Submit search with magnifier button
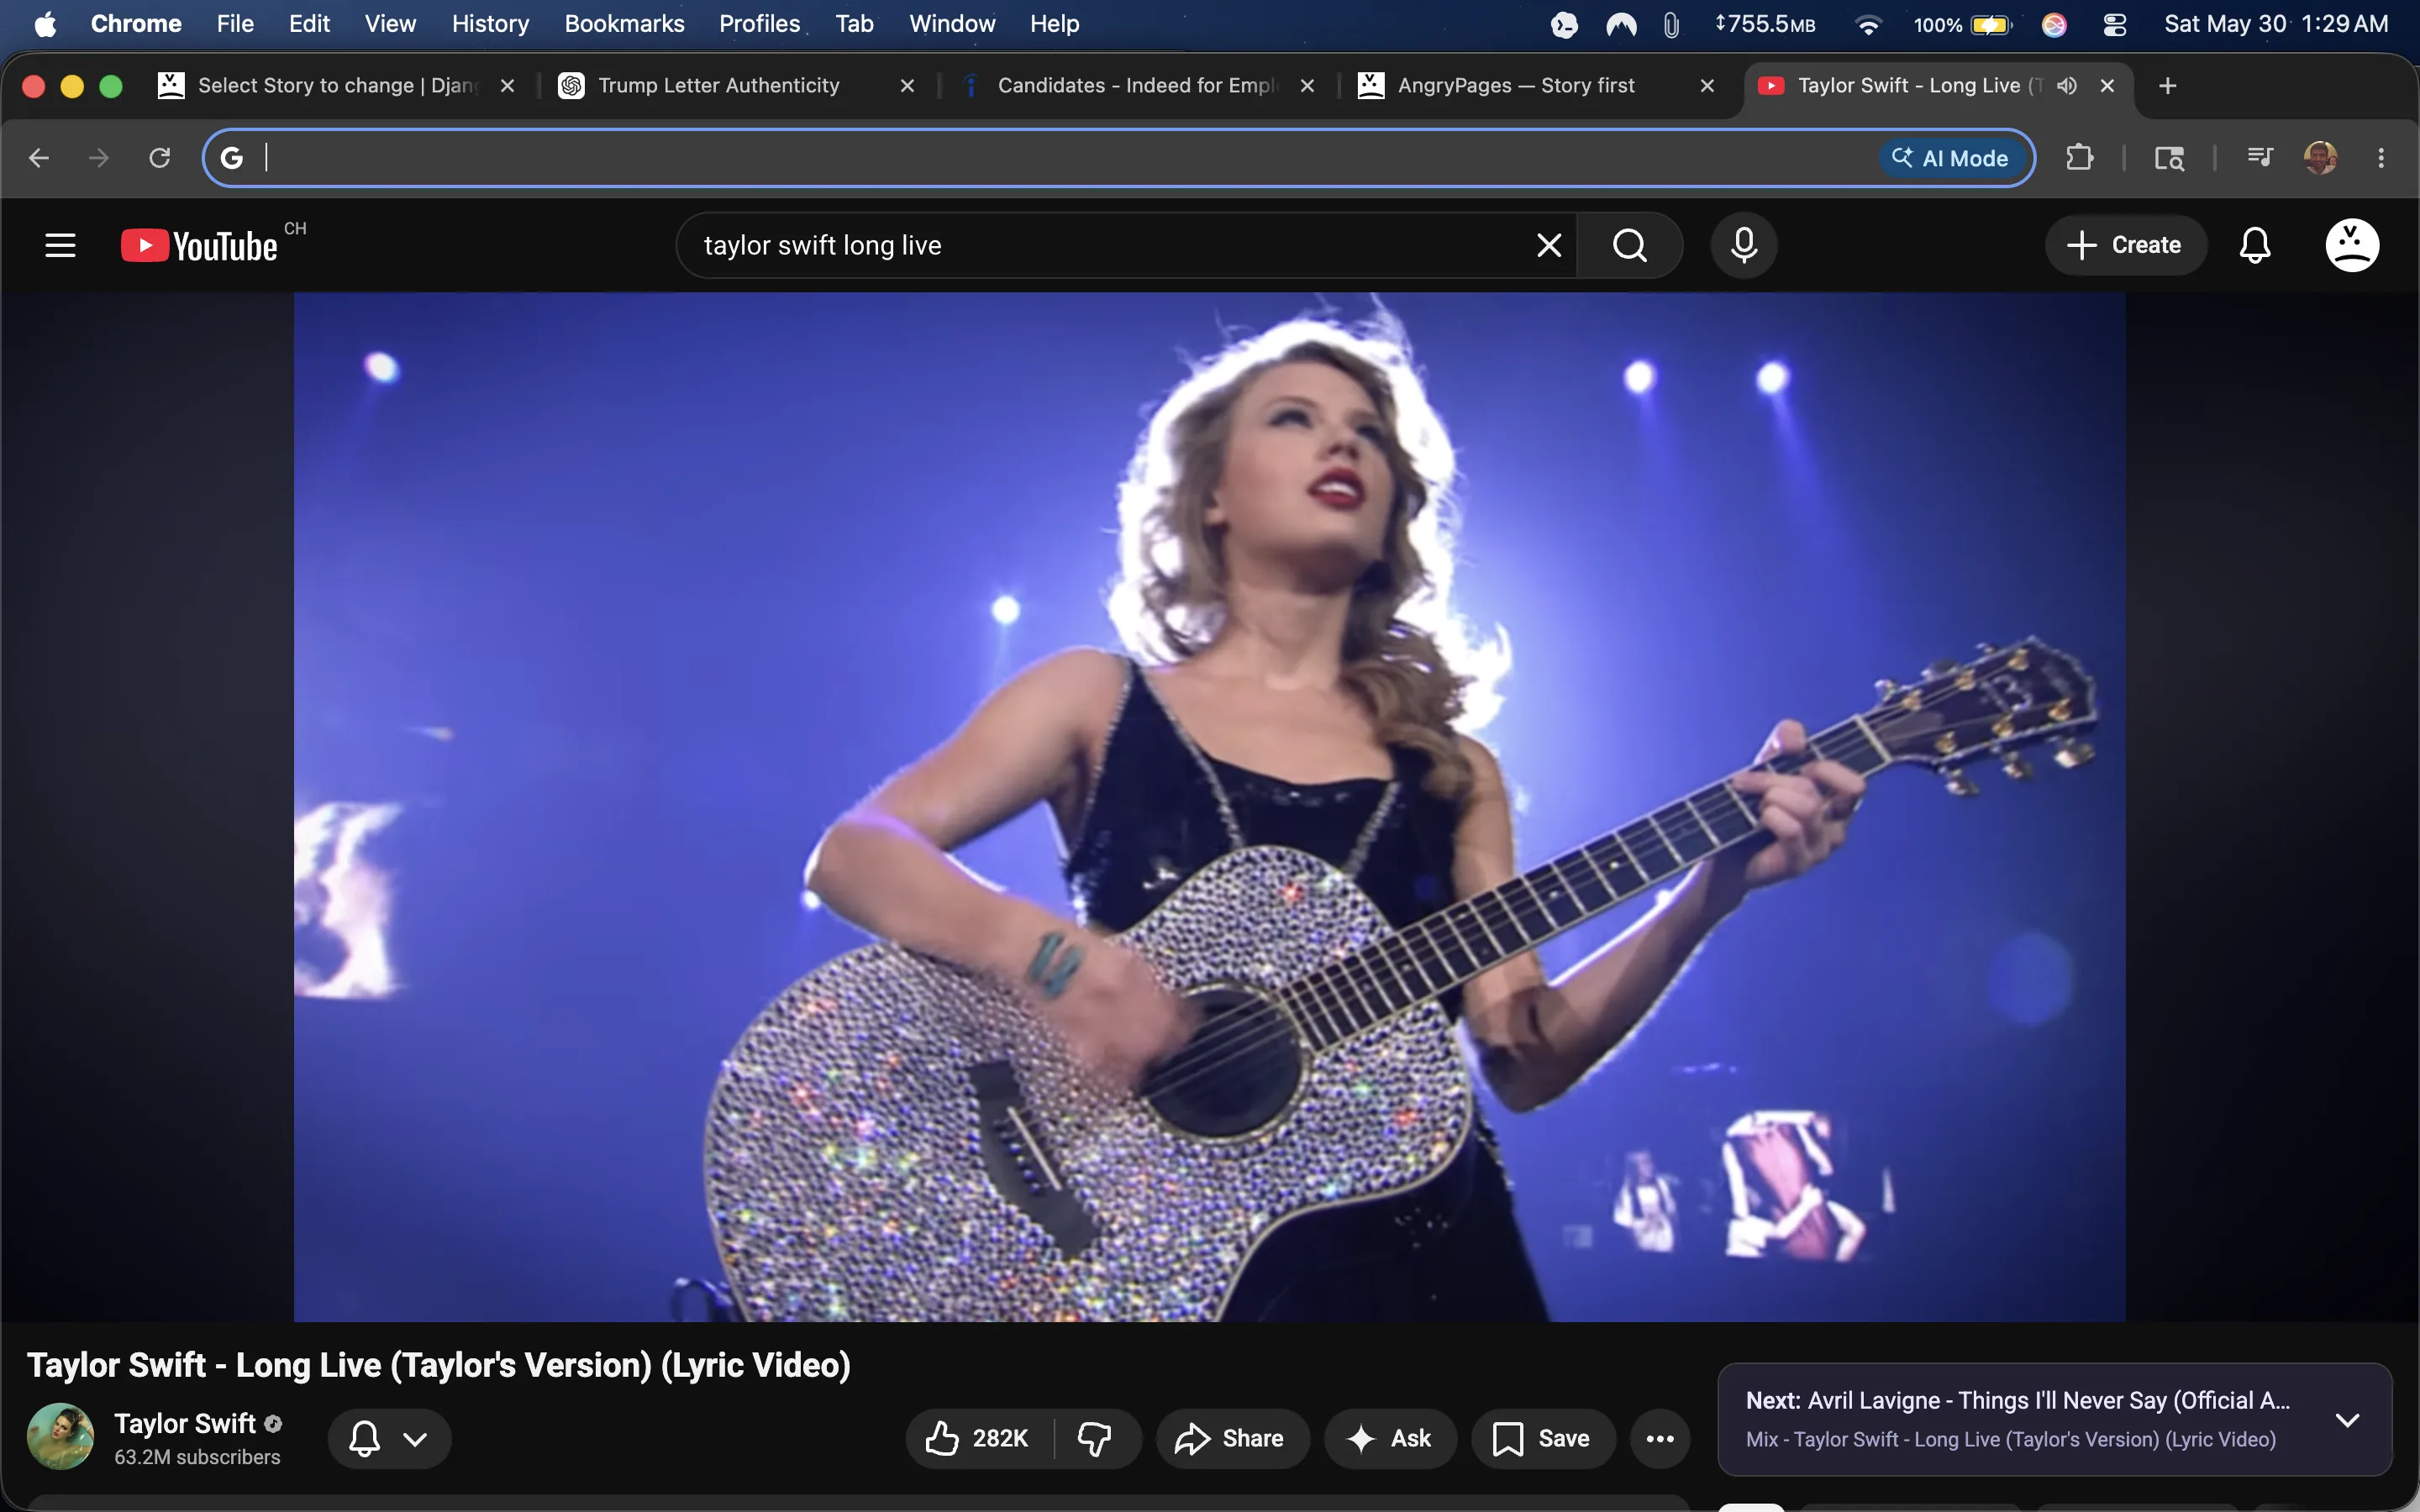2420x1512 pixels. pyautogui.click(x=1630, y=245)
